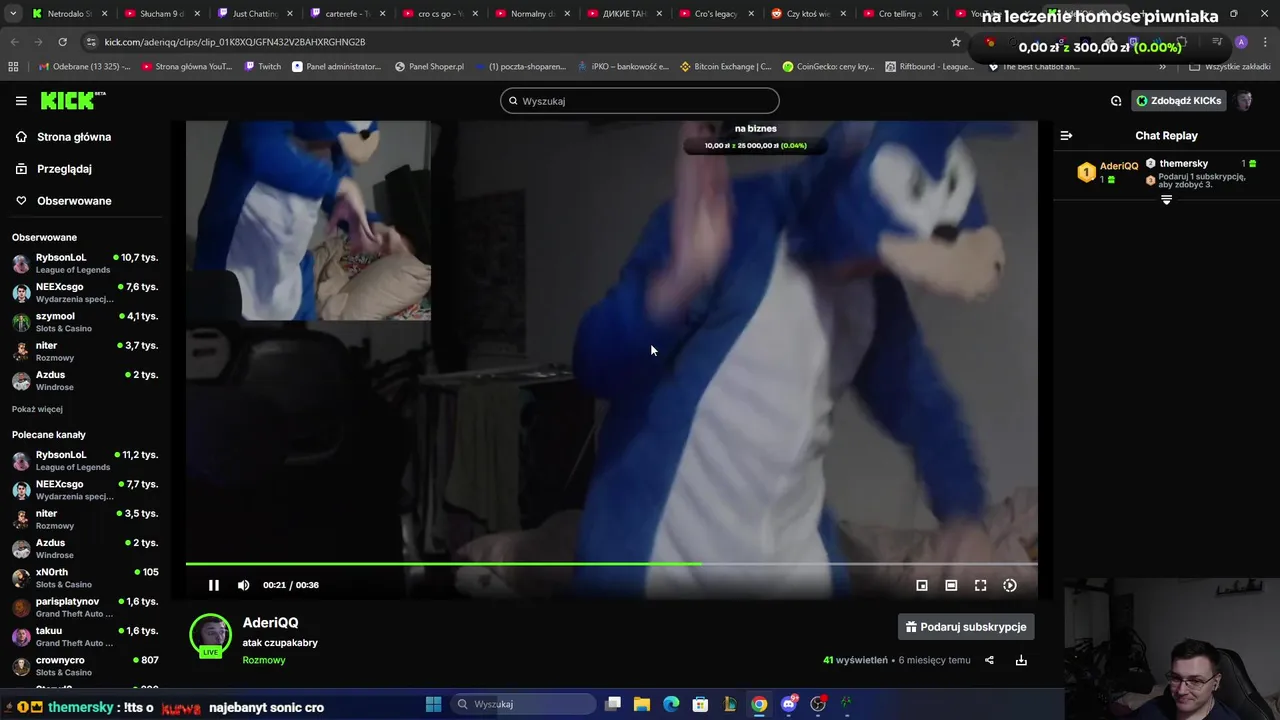Enter fullscreen video mode
The width and height of the screenshot is (1280, 720).
click(981, 585)
